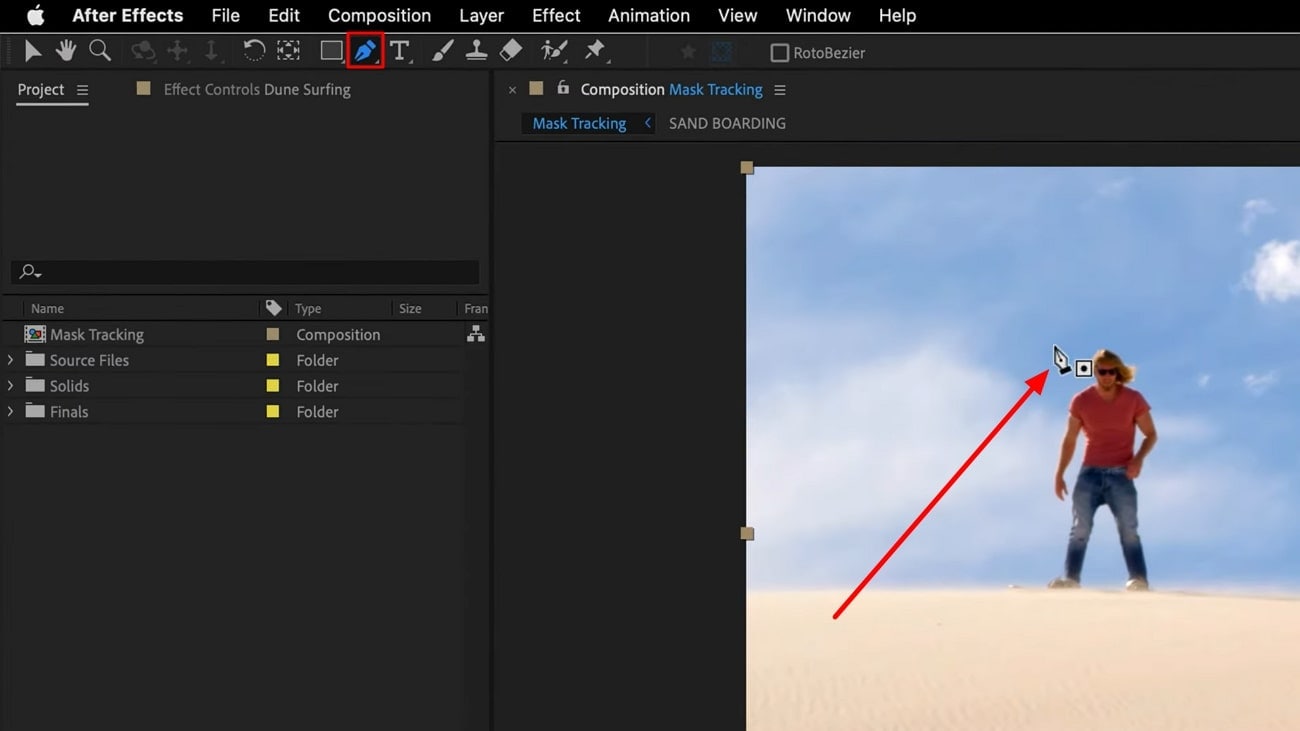This screenshot has height=731, width=1300.
Task: Click the composition flowchart icon in Mask Tracking row
Action: [x=476, y=335]
